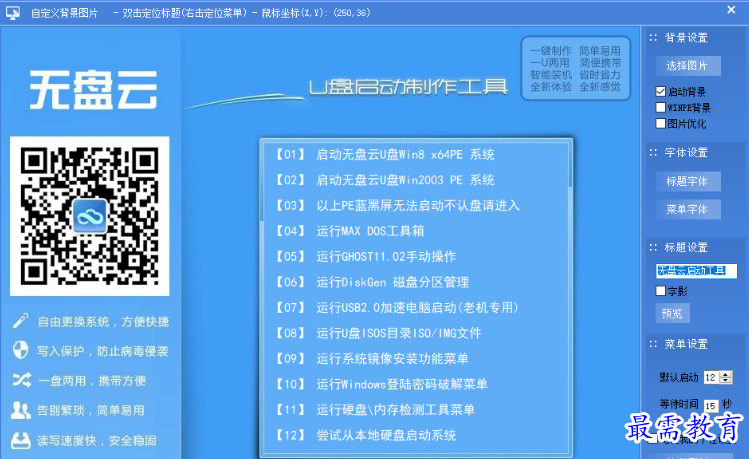The image size is (749, 459).
Task: Click the shield icon beside 写入保护
Action: pyautogui.click(x=20, y=350)
